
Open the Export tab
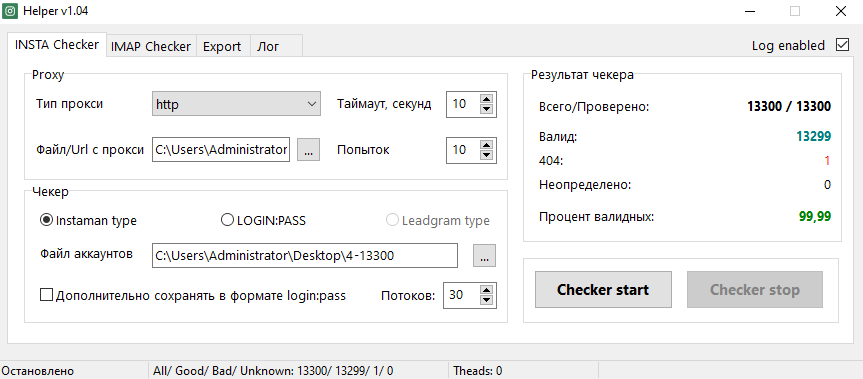pos(222,46)
